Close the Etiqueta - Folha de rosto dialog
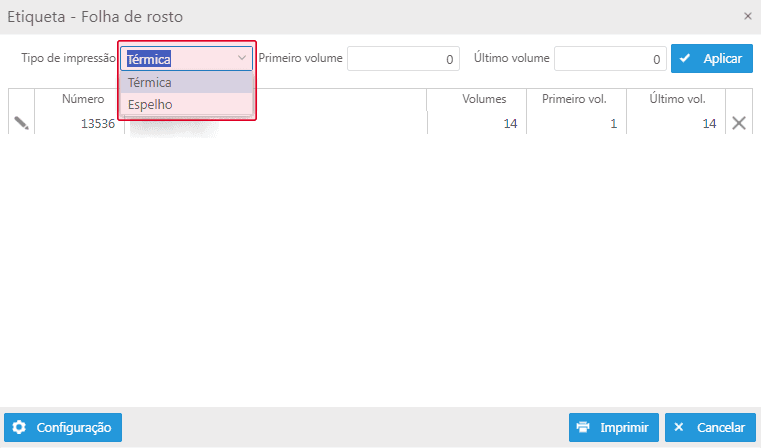The height and width of the screenshot is (448, 761). pos(747,16)
